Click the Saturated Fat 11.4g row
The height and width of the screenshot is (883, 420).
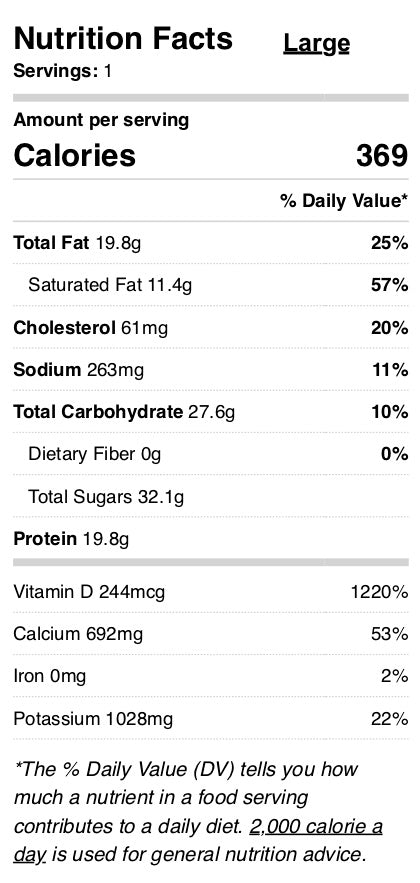point(211,285)
